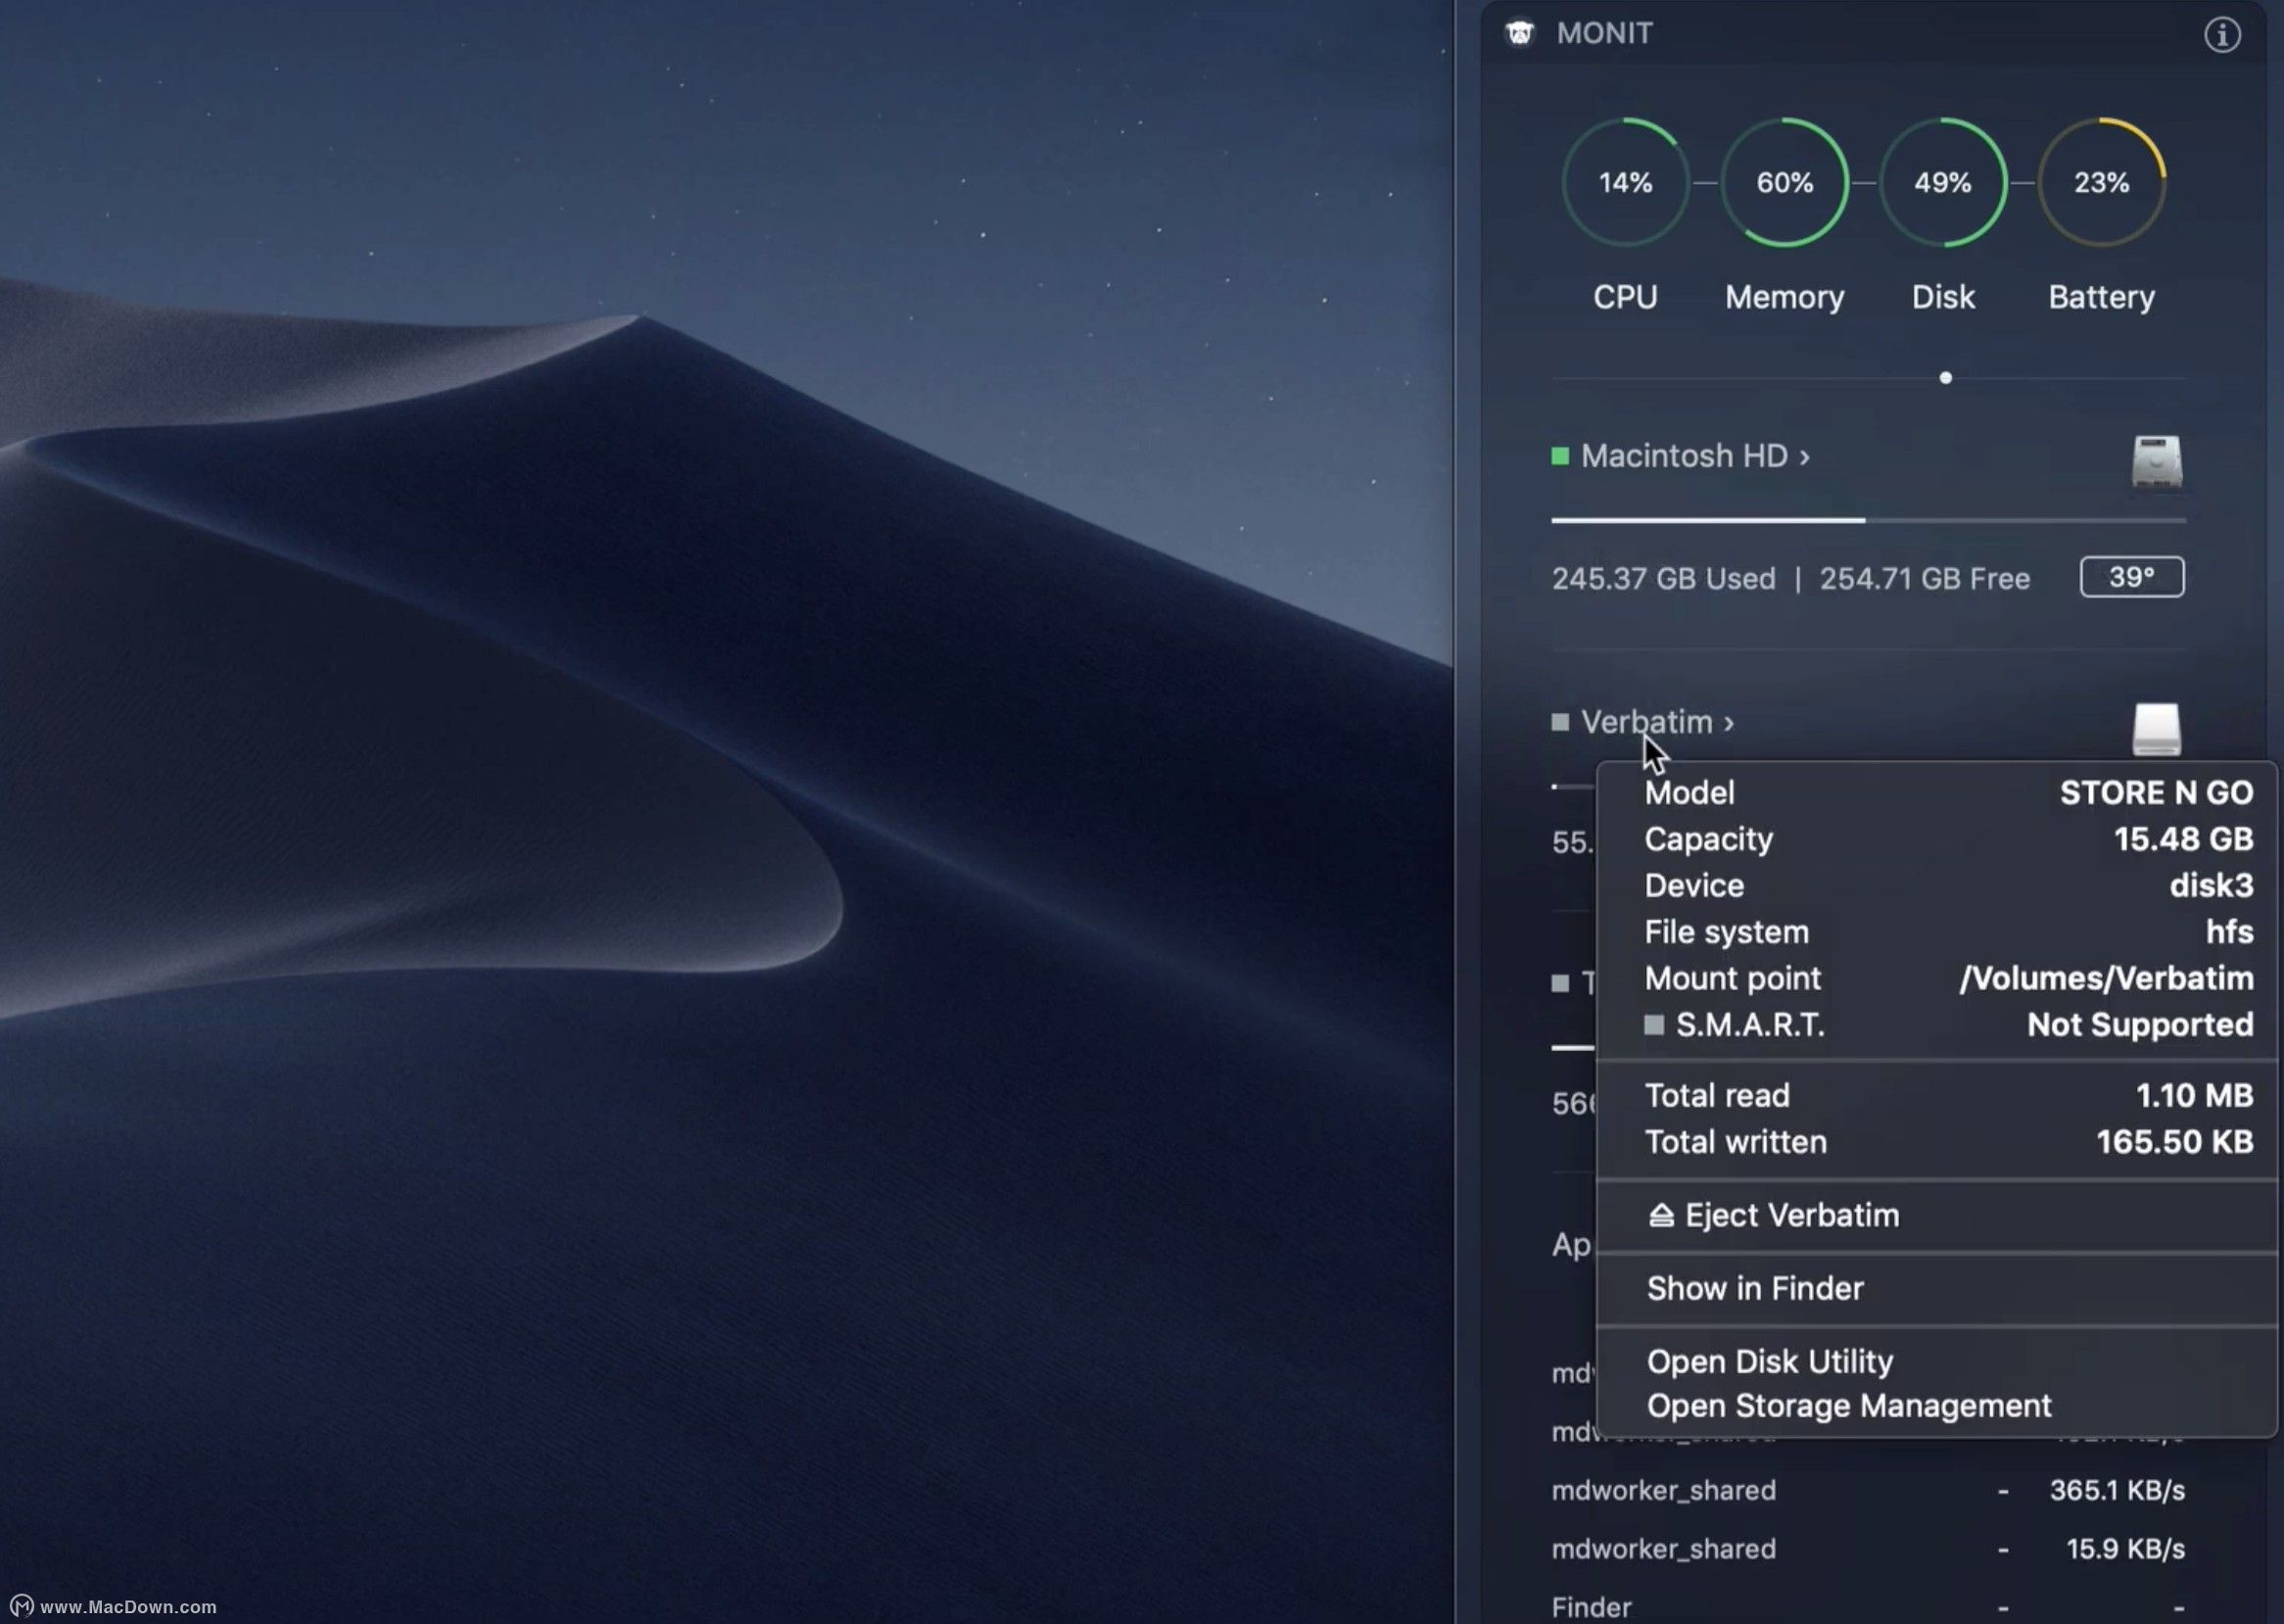
Task: Click the 39° temperature badge
Action: coord(2131,577)
